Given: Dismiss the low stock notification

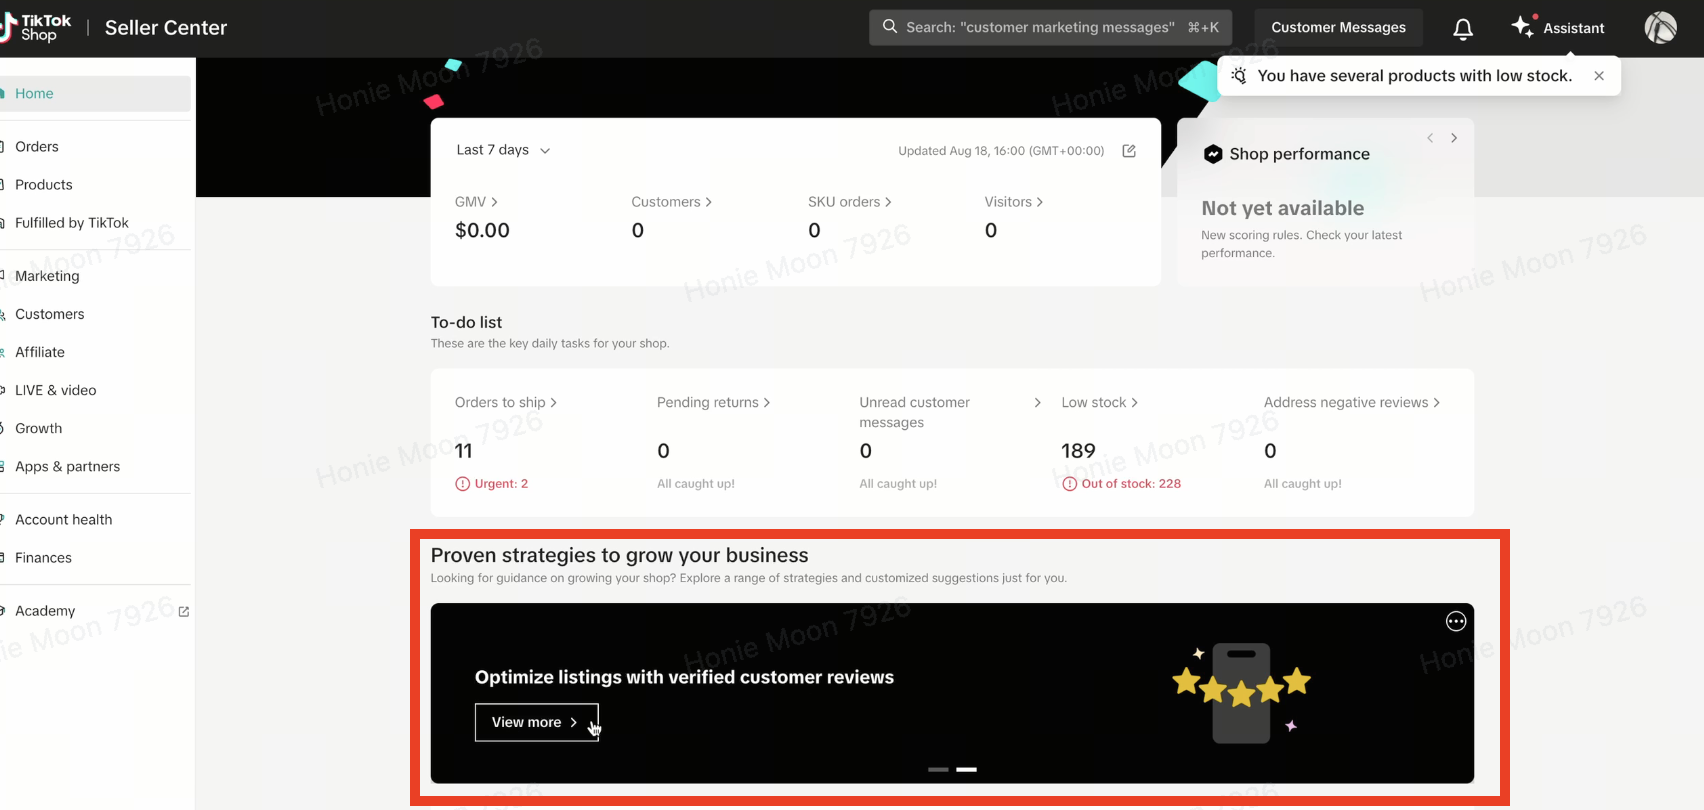Looking at the screenshot, I should (x=1599, y=76).
